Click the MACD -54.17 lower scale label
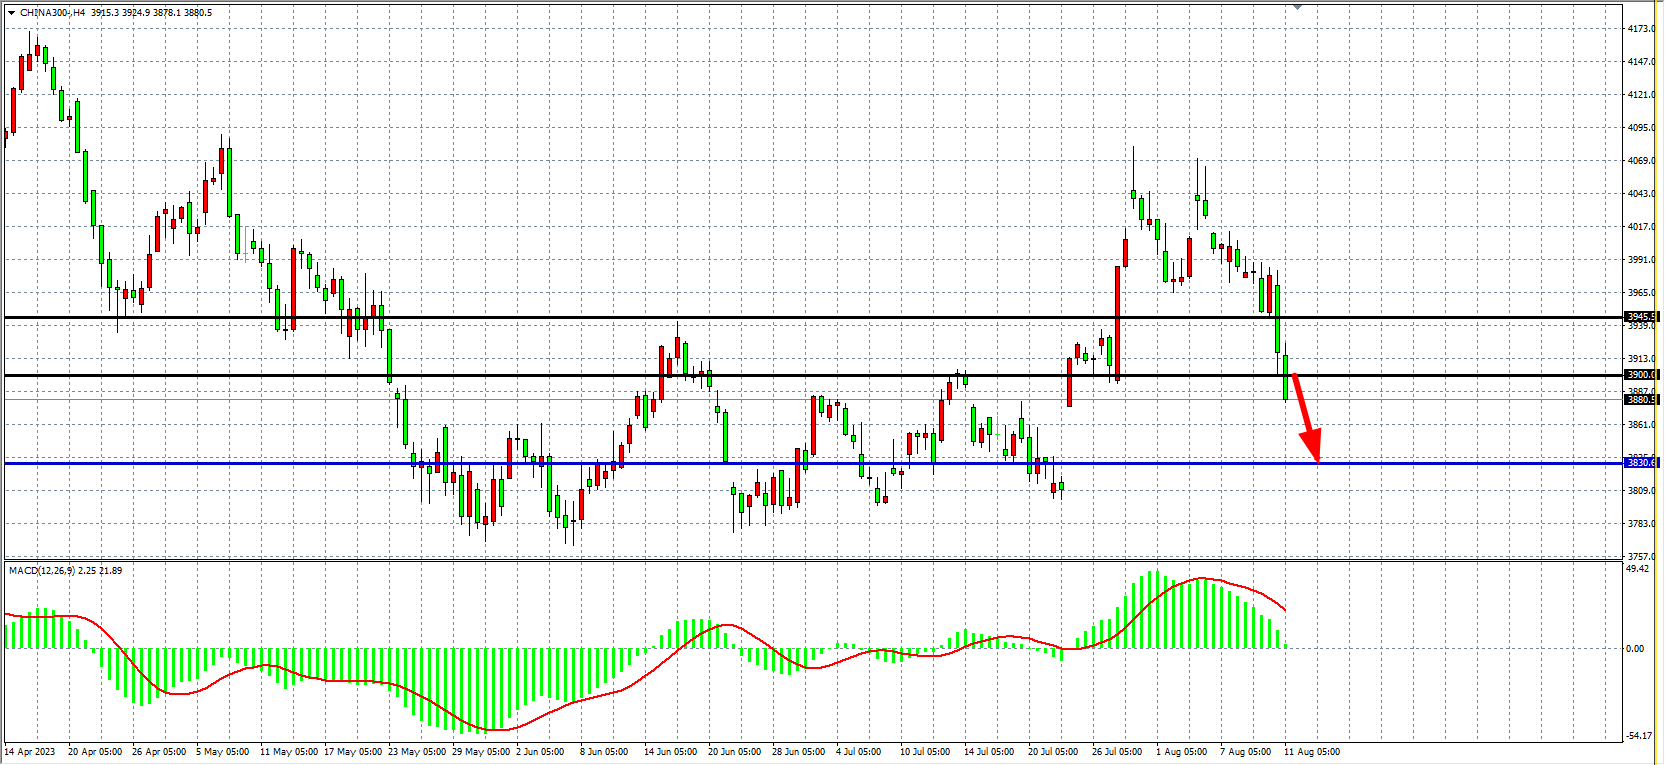 (1638, 736)
